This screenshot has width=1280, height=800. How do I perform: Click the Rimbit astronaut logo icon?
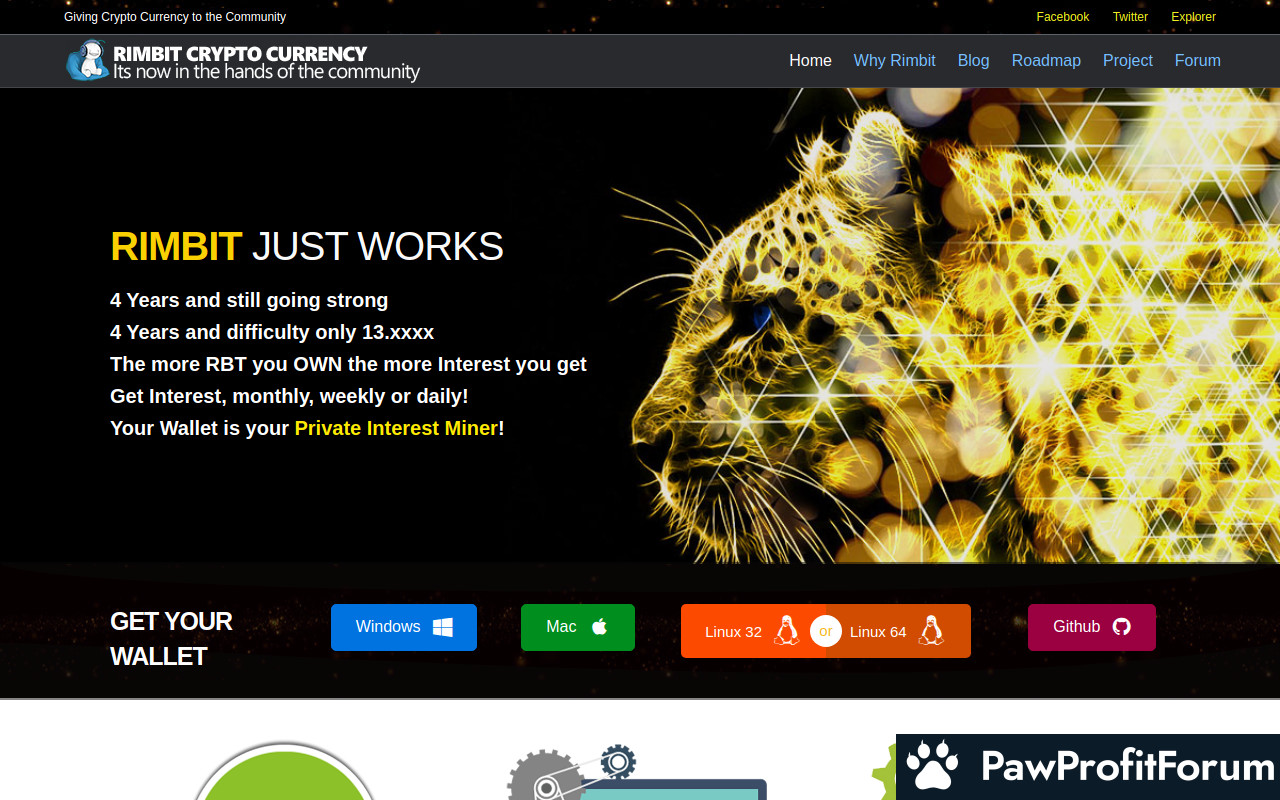[87, 61]
